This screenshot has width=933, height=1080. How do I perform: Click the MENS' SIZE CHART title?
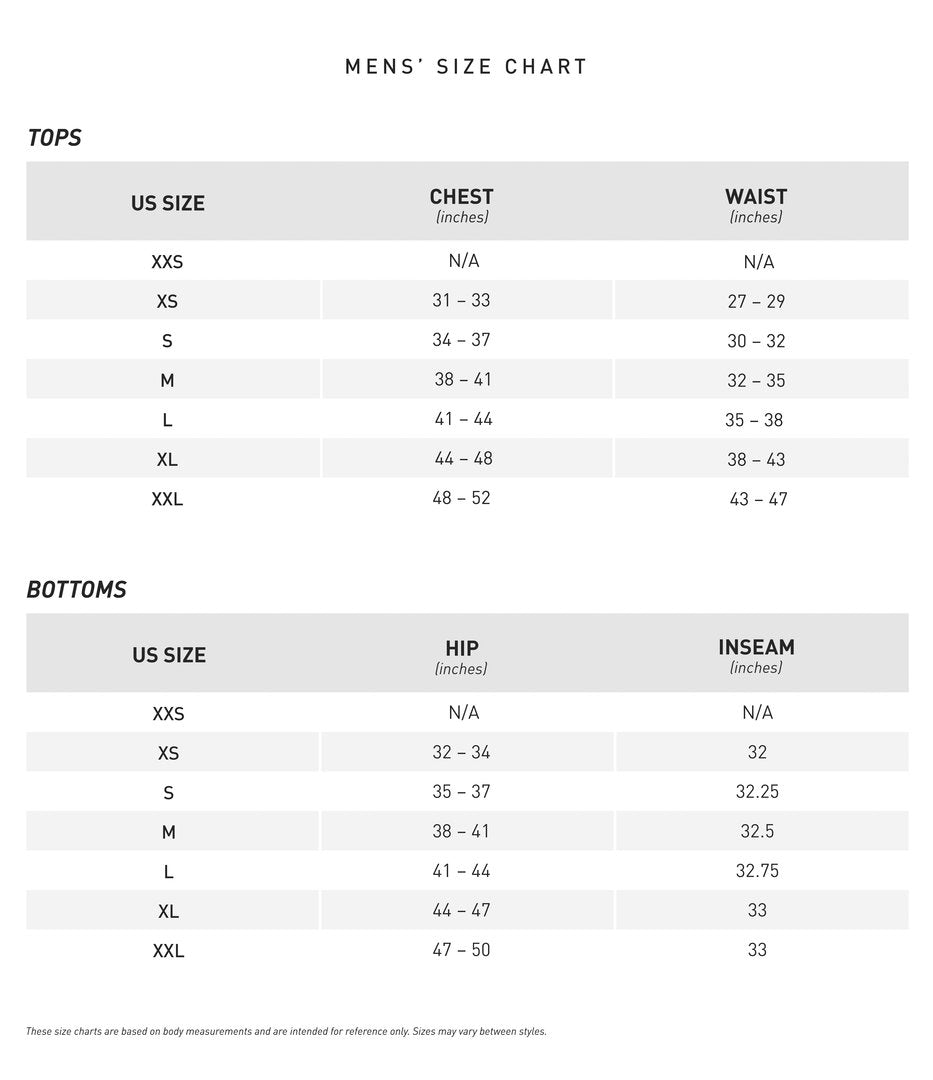[466, 67]
